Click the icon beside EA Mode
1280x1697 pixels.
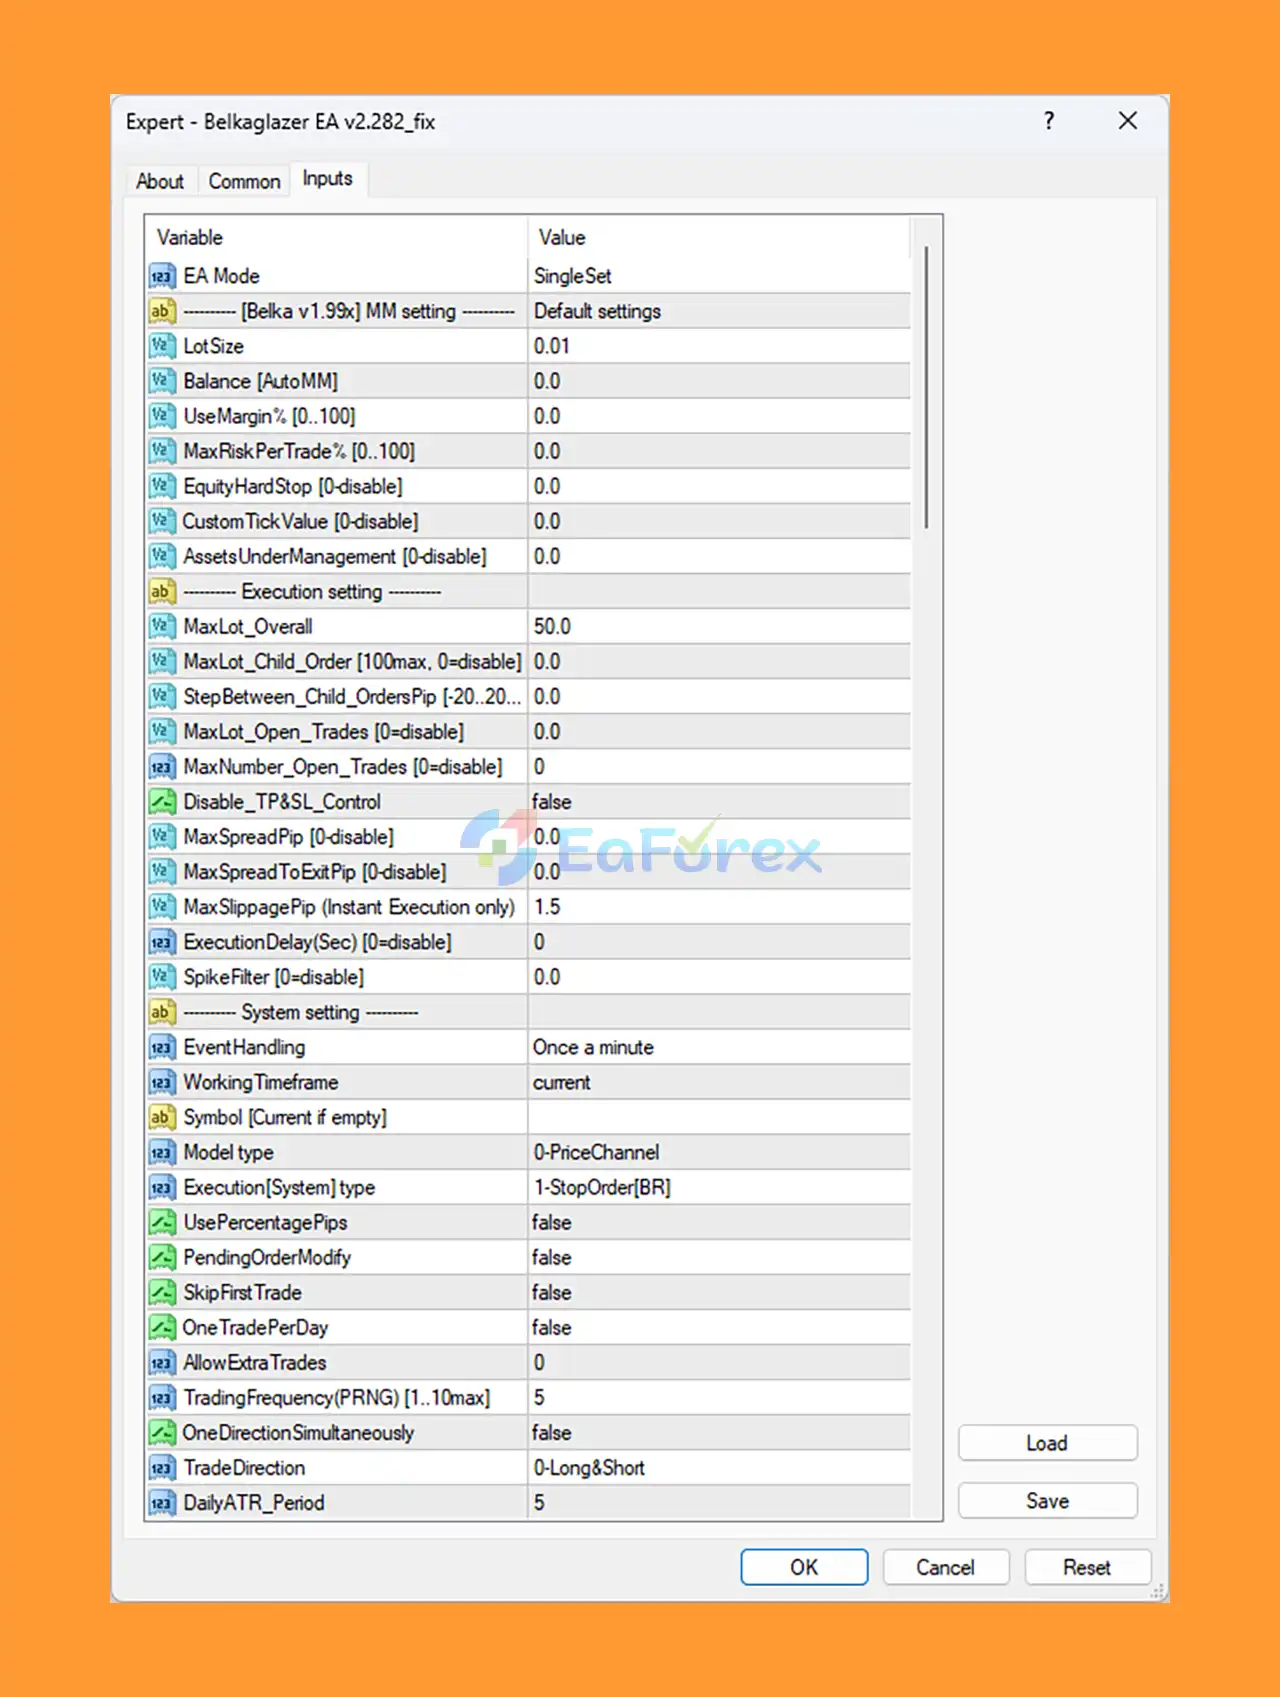point(162,276)
